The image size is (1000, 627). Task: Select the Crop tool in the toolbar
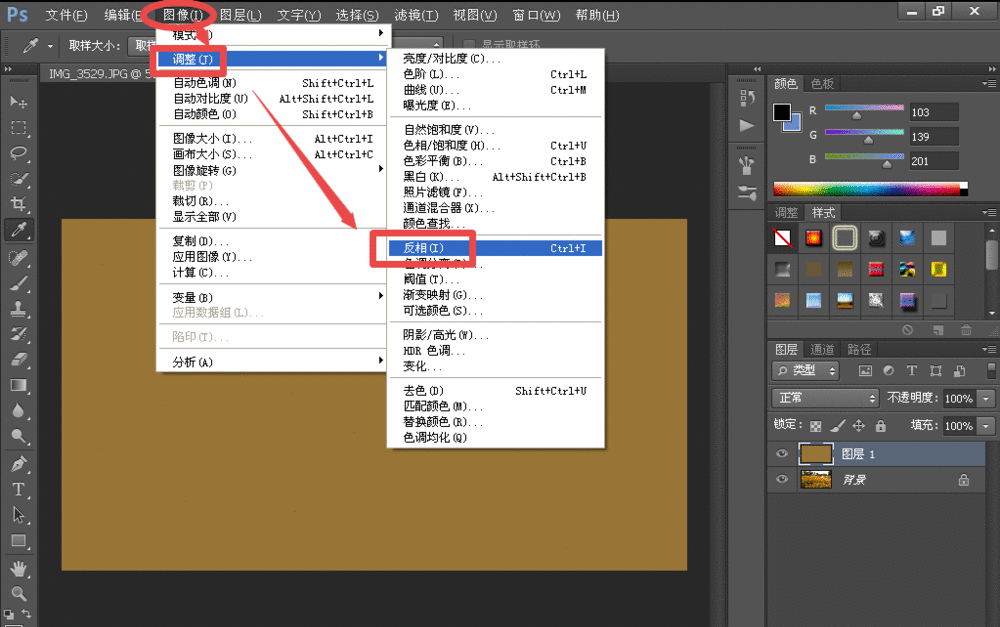click(18, 205)
